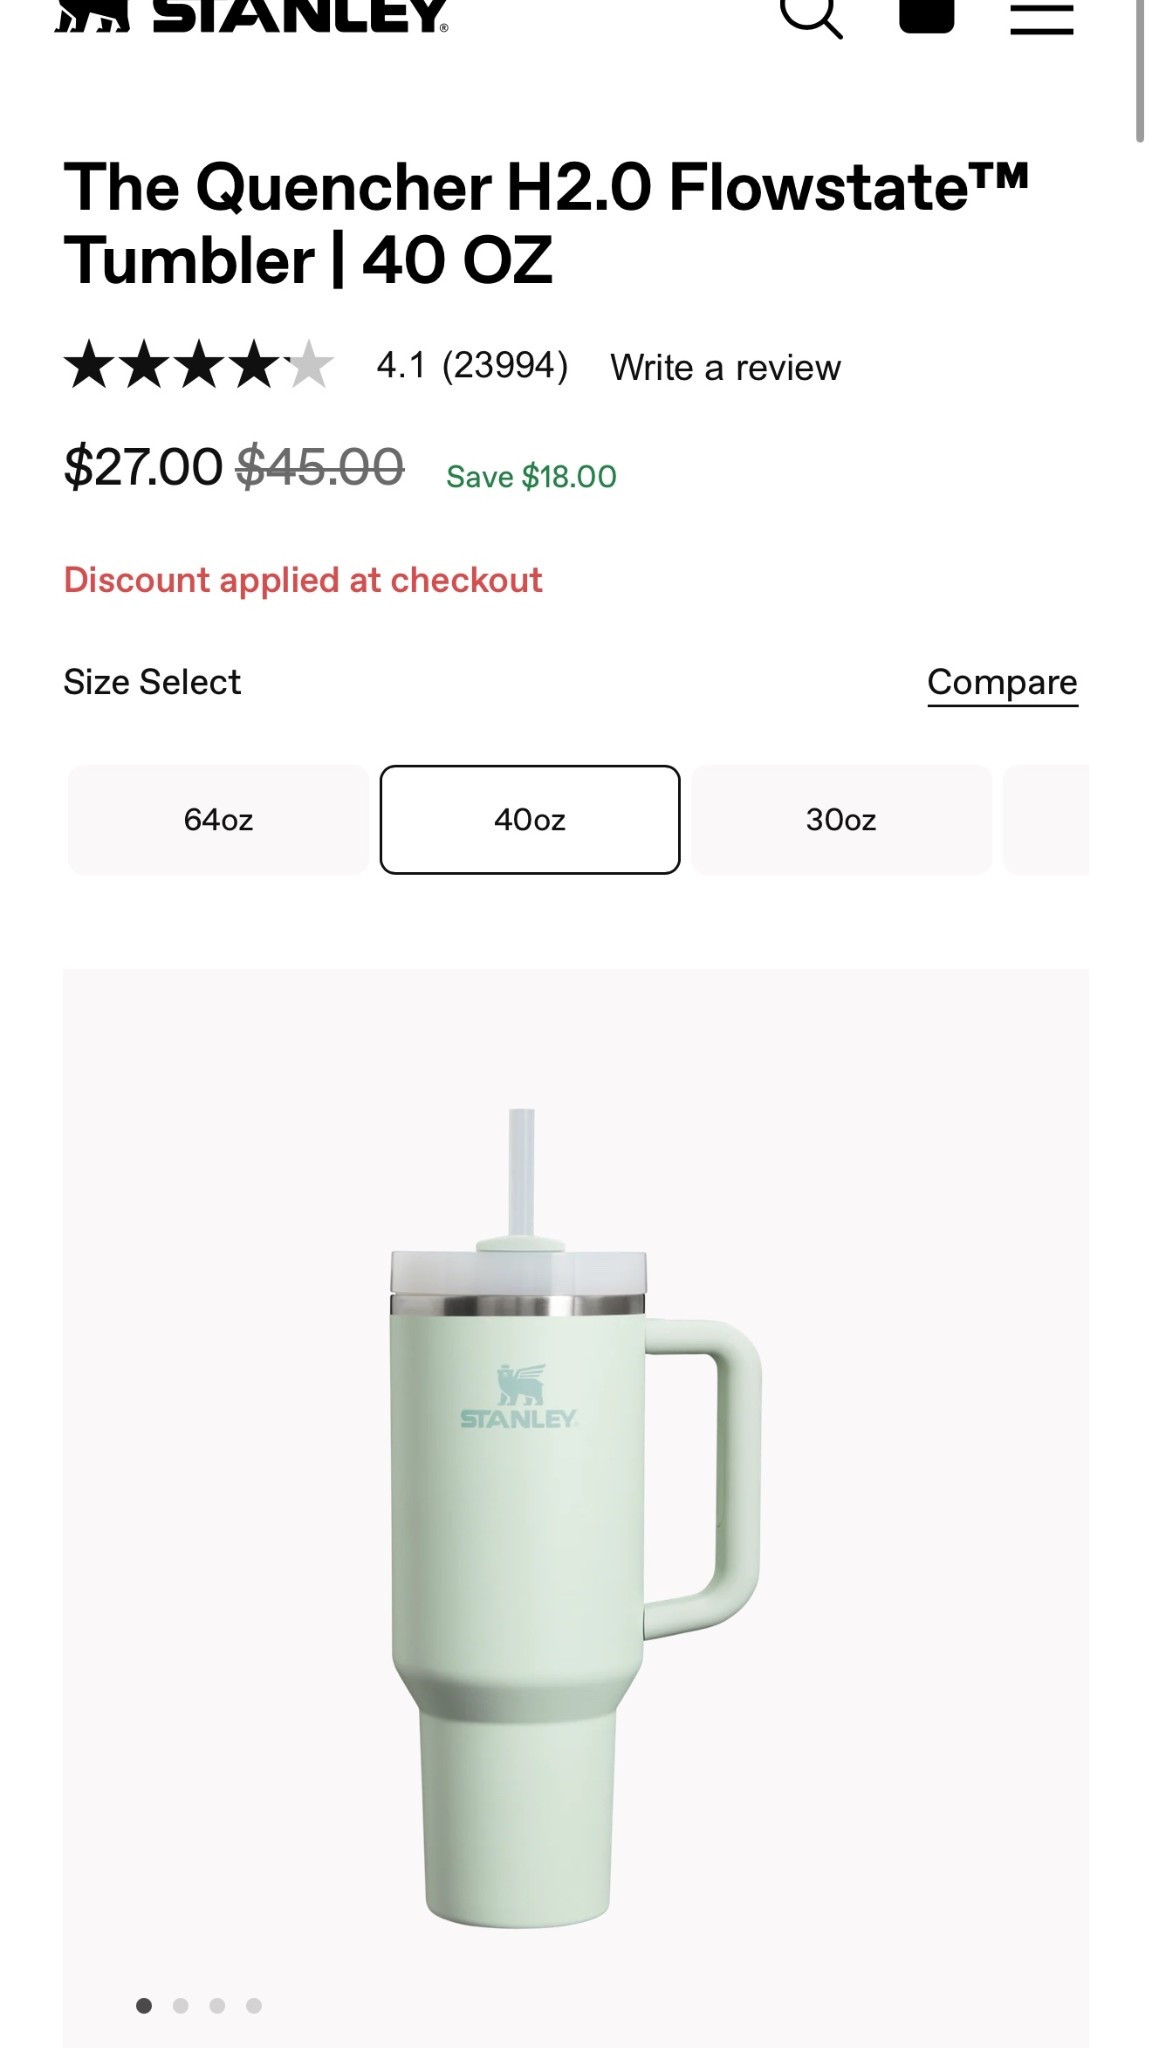Open the hamburger menu
Screen dimensions: 1152x2048
tap(1041, 18)
